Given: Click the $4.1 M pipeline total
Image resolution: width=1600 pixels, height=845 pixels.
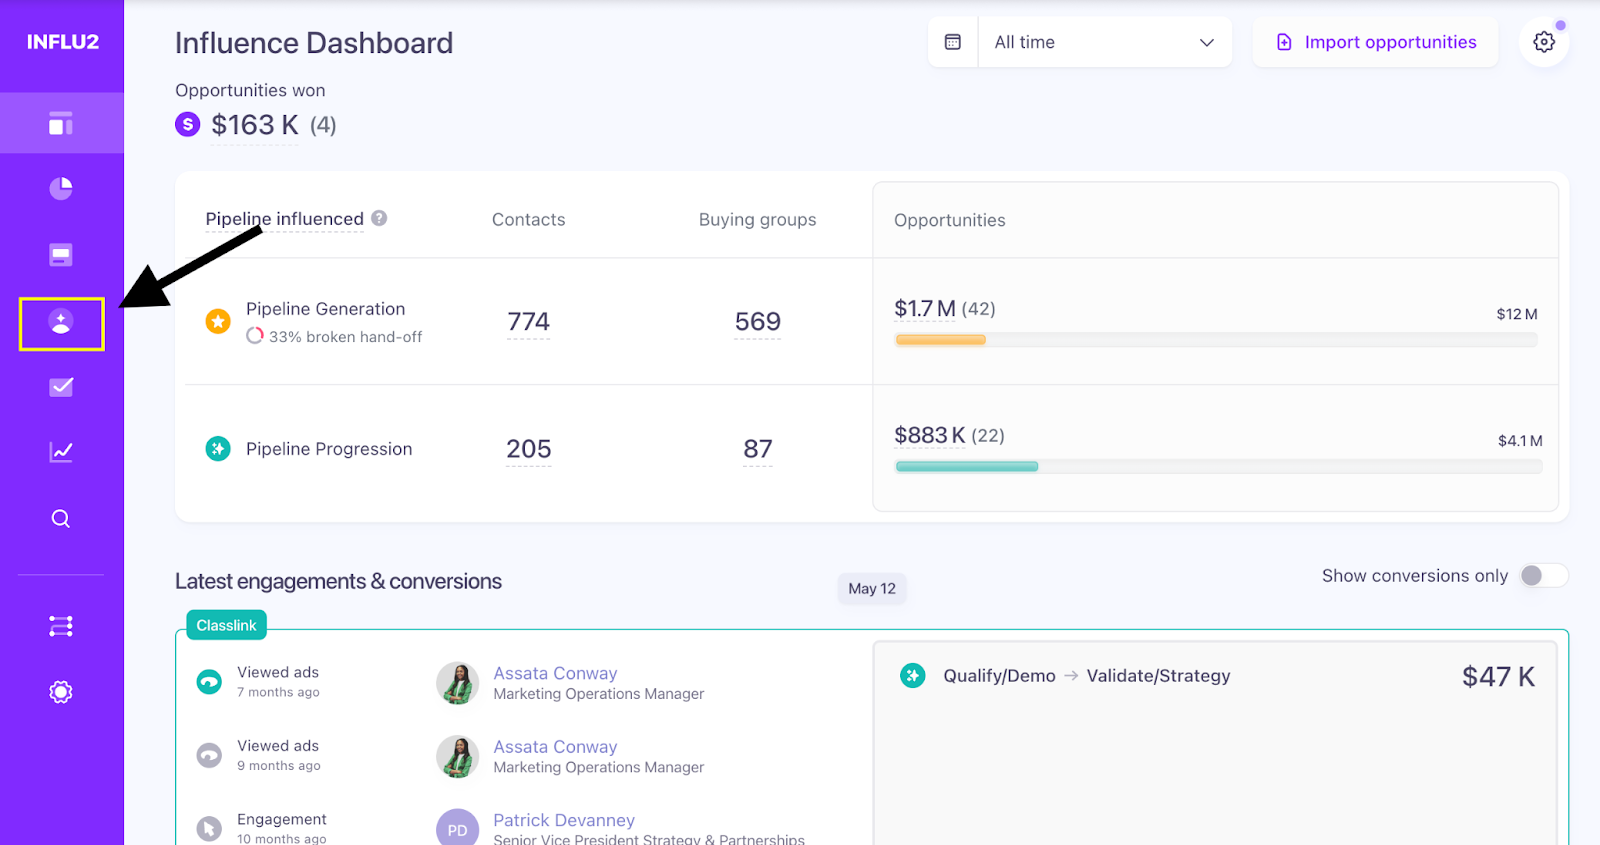Looking at the screenshot, I should (1520, 441).
